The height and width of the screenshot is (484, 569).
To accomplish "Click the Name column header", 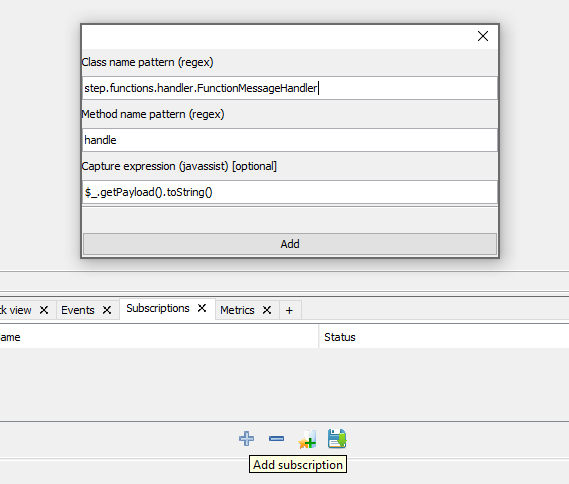I will pyautogui.click(x=10, y=337).
